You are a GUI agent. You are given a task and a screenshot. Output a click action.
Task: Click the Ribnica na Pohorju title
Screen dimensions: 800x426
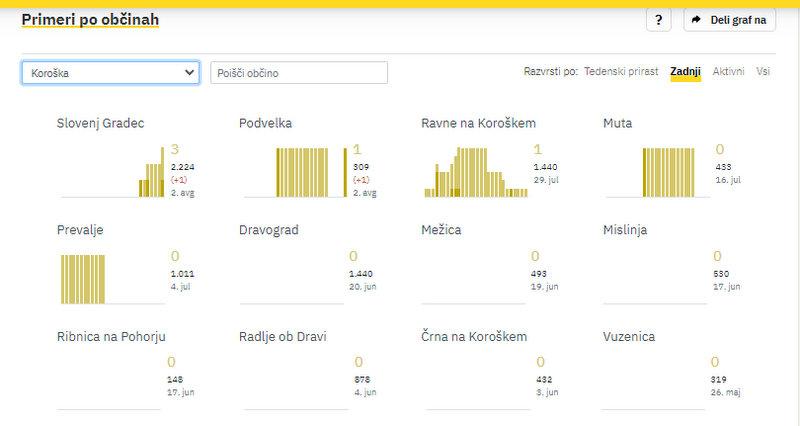(x=112, y=336)
